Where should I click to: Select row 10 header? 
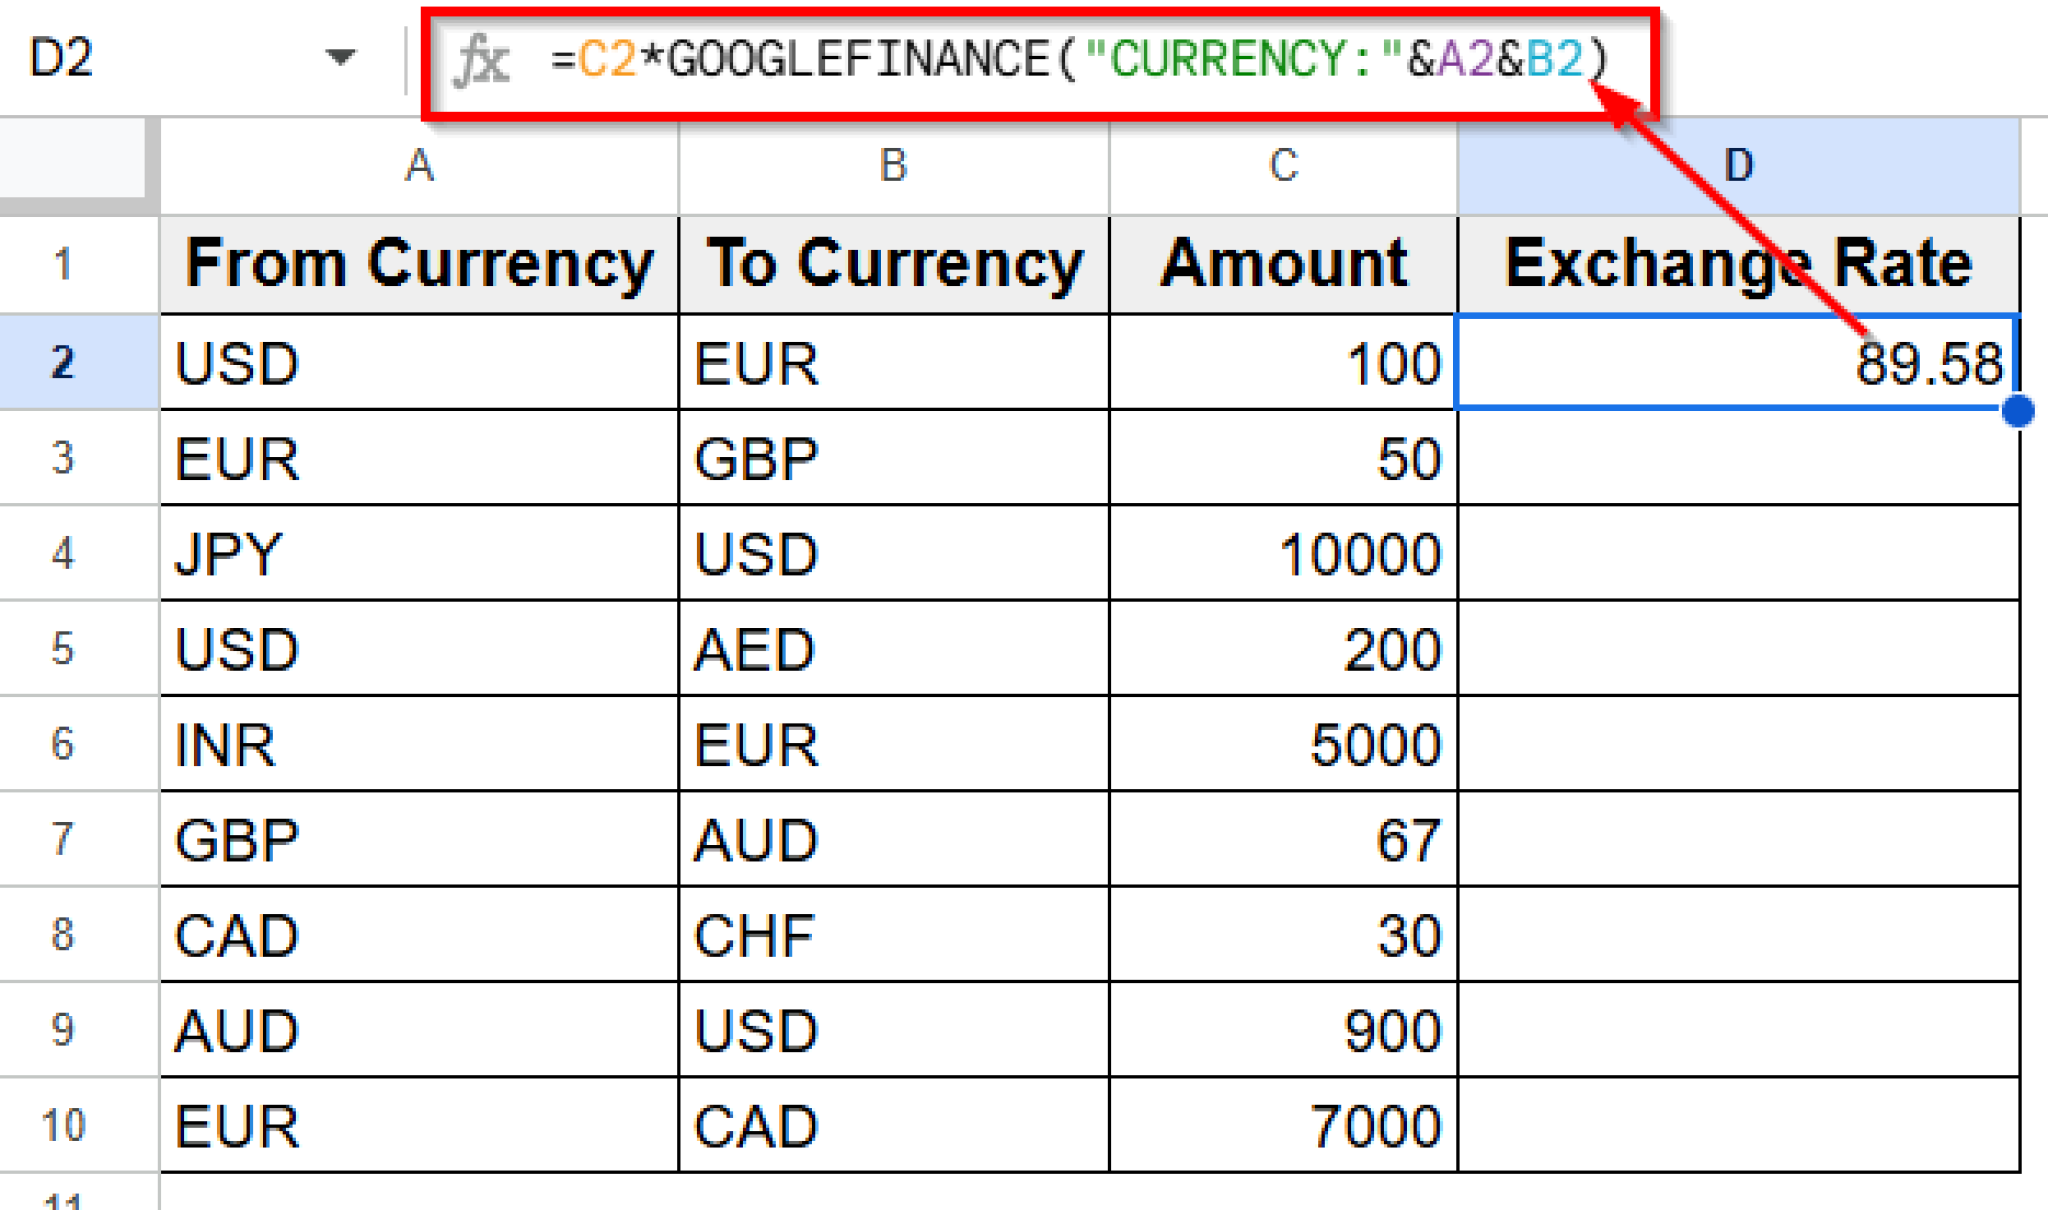click(x=63, y=1125)
